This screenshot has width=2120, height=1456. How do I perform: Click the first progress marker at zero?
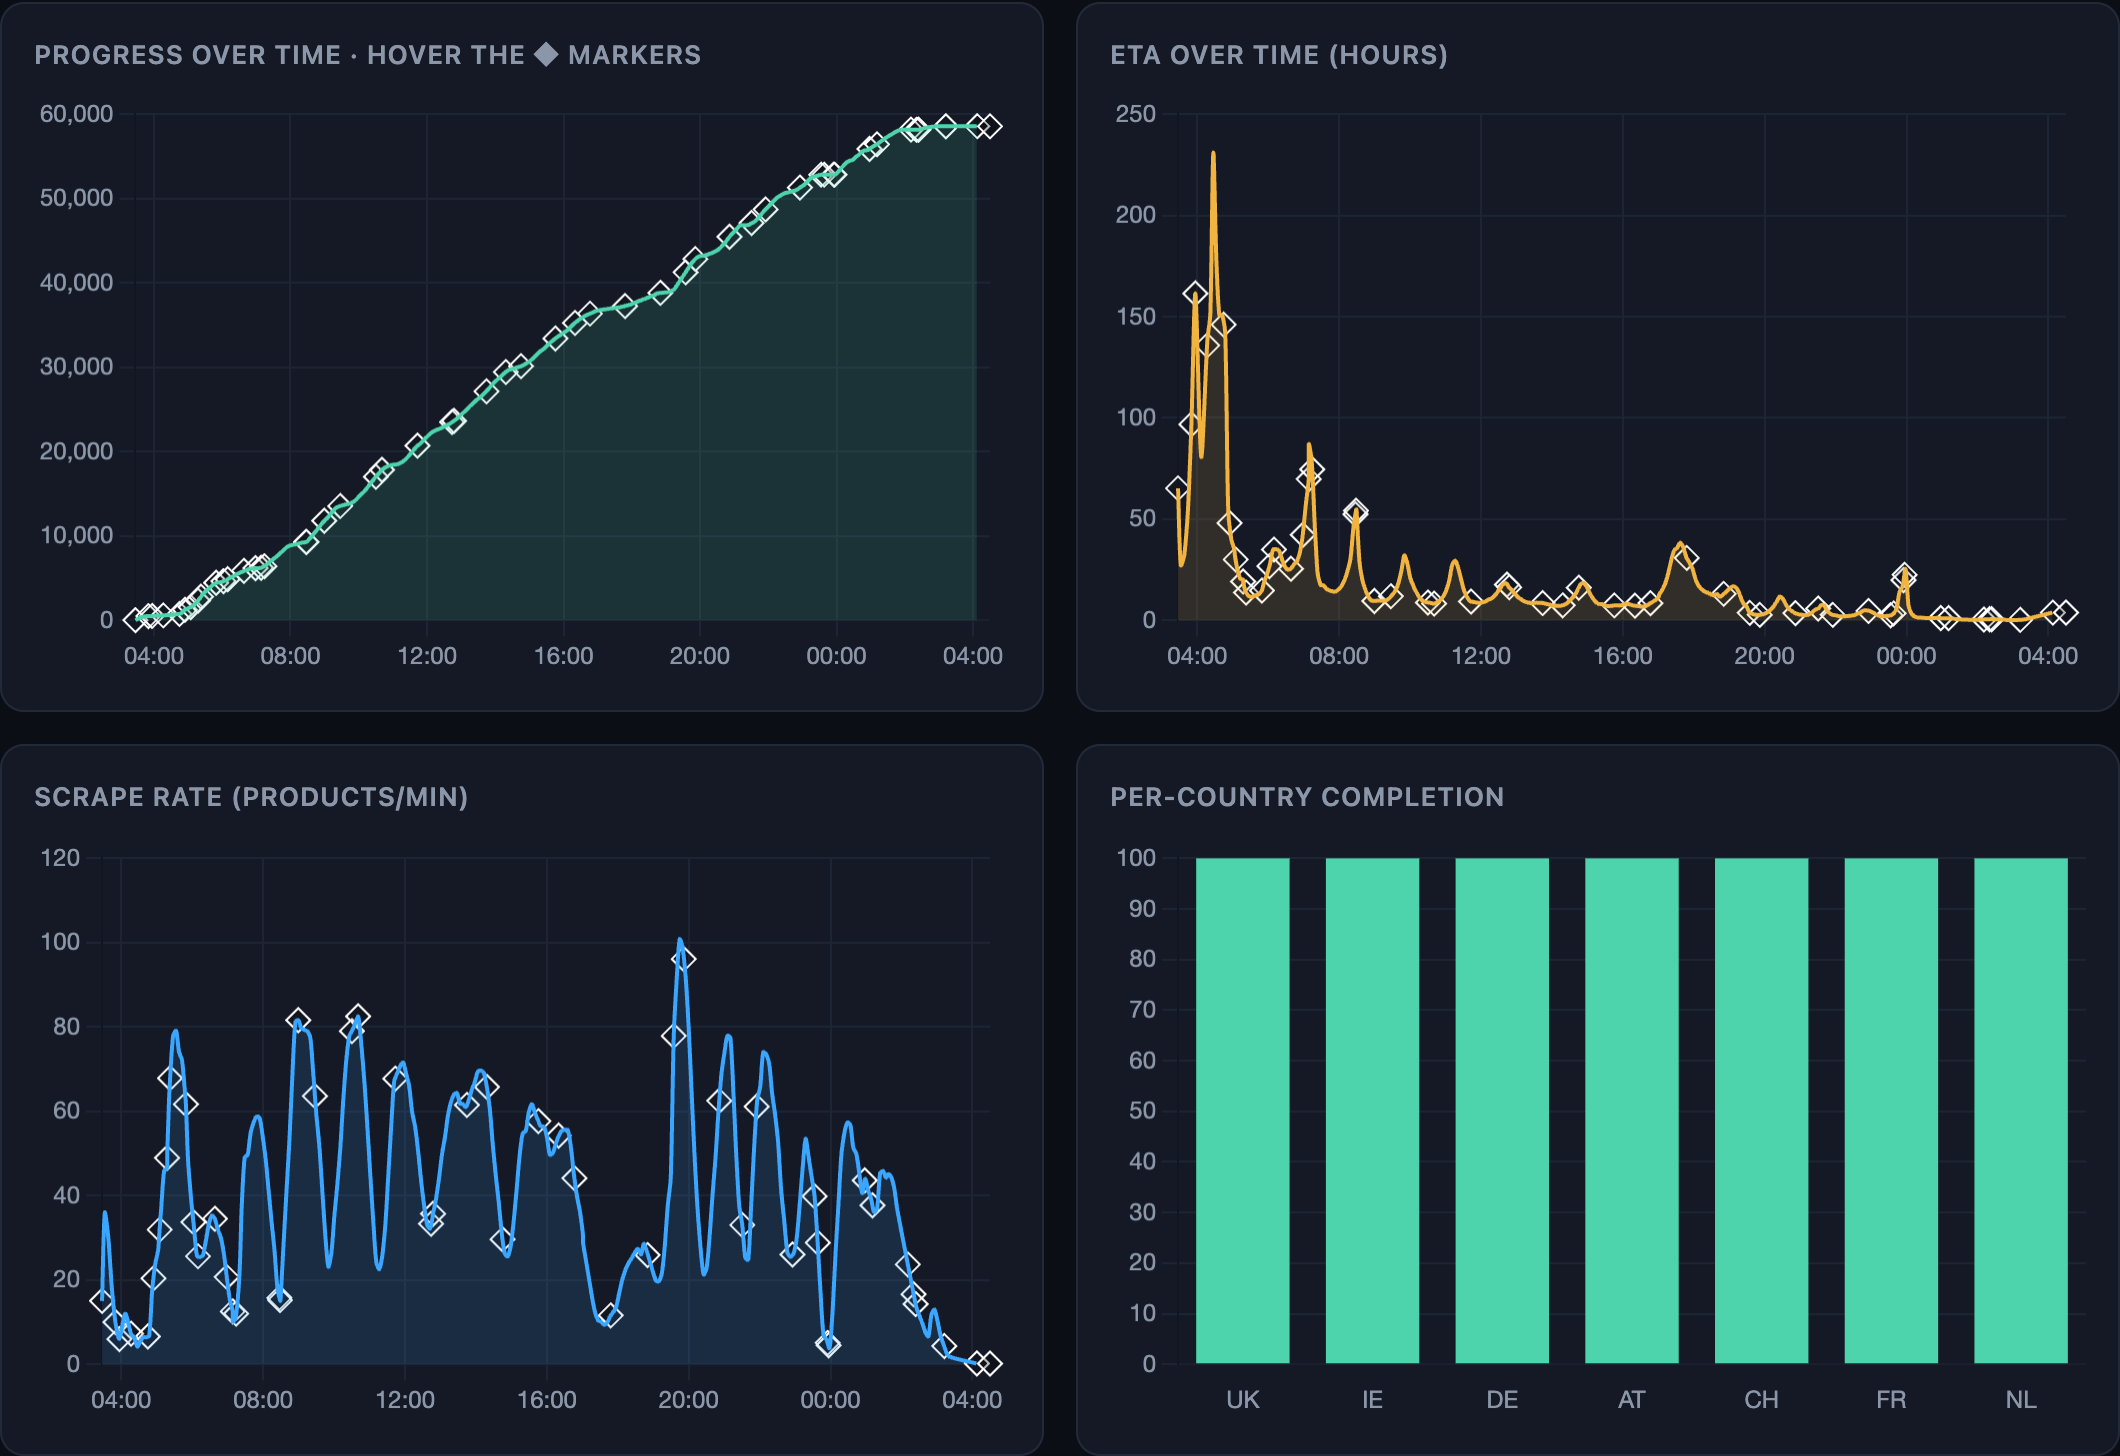135,620
